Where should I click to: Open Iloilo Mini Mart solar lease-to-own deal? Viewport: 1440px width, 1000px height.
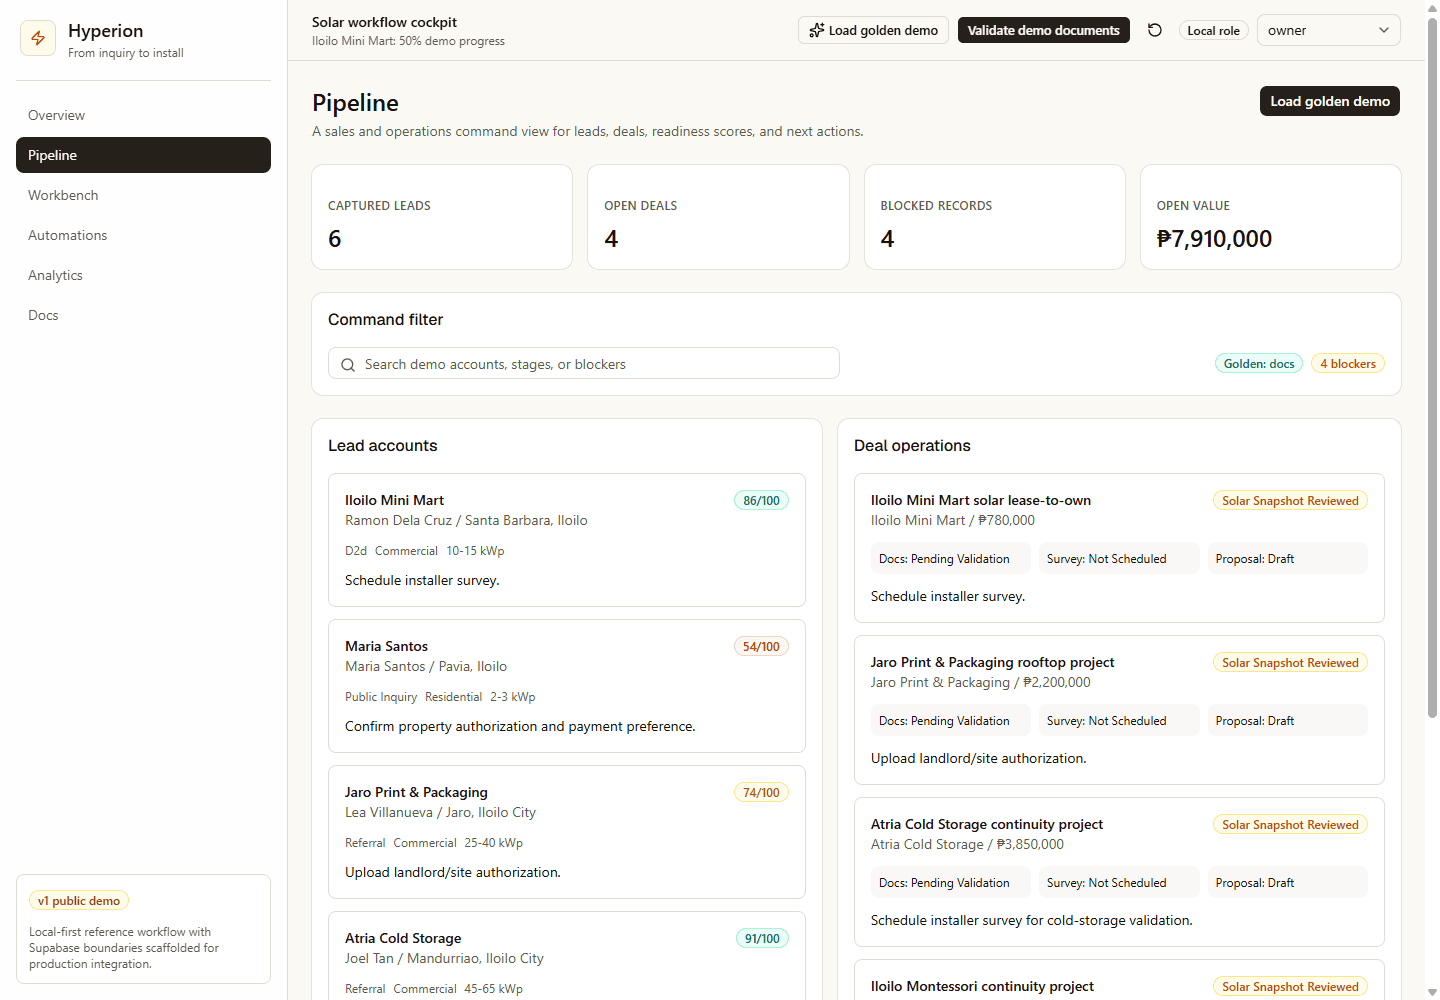click(1119, 548)
